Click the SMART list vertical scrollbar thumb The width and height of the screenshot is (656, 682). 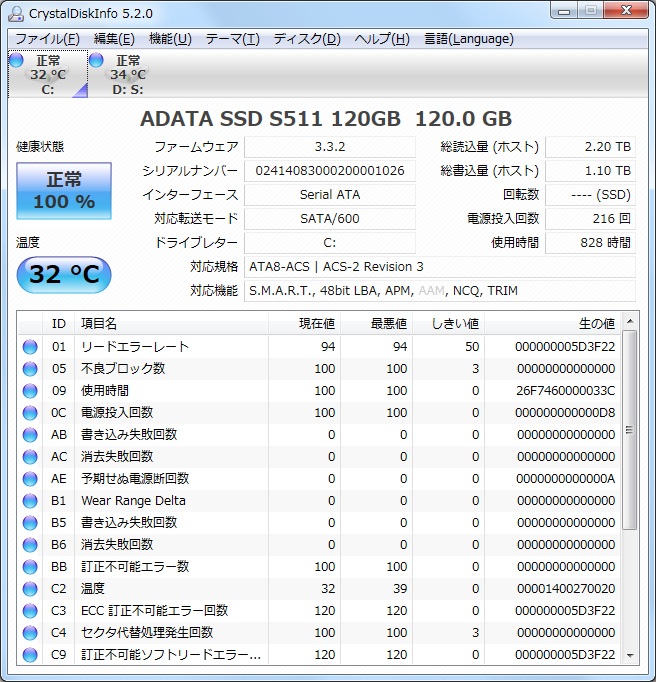[x=629, y=430]
